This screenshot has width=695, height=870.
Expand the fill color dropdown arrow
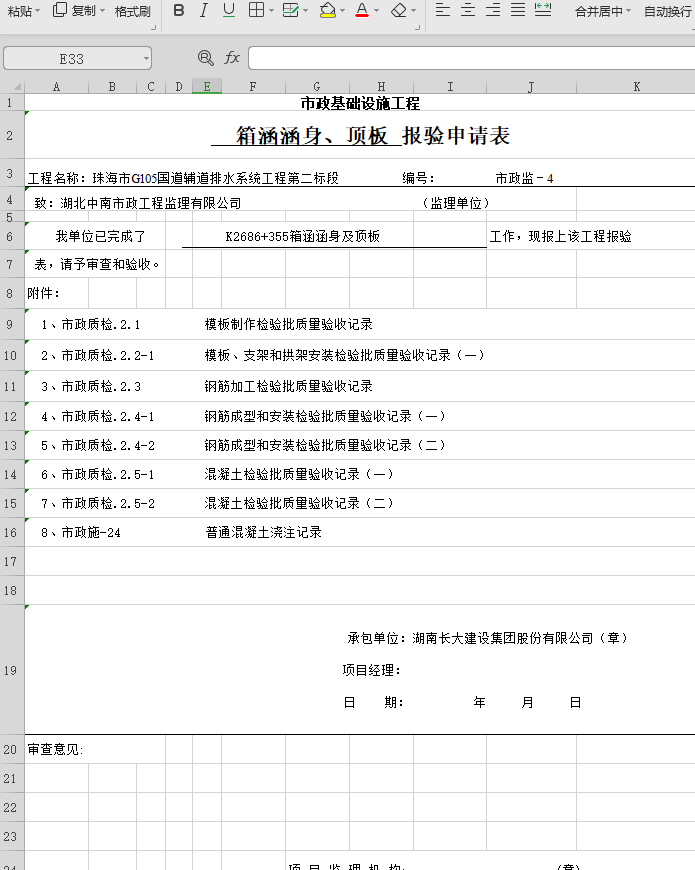(342, 11)
